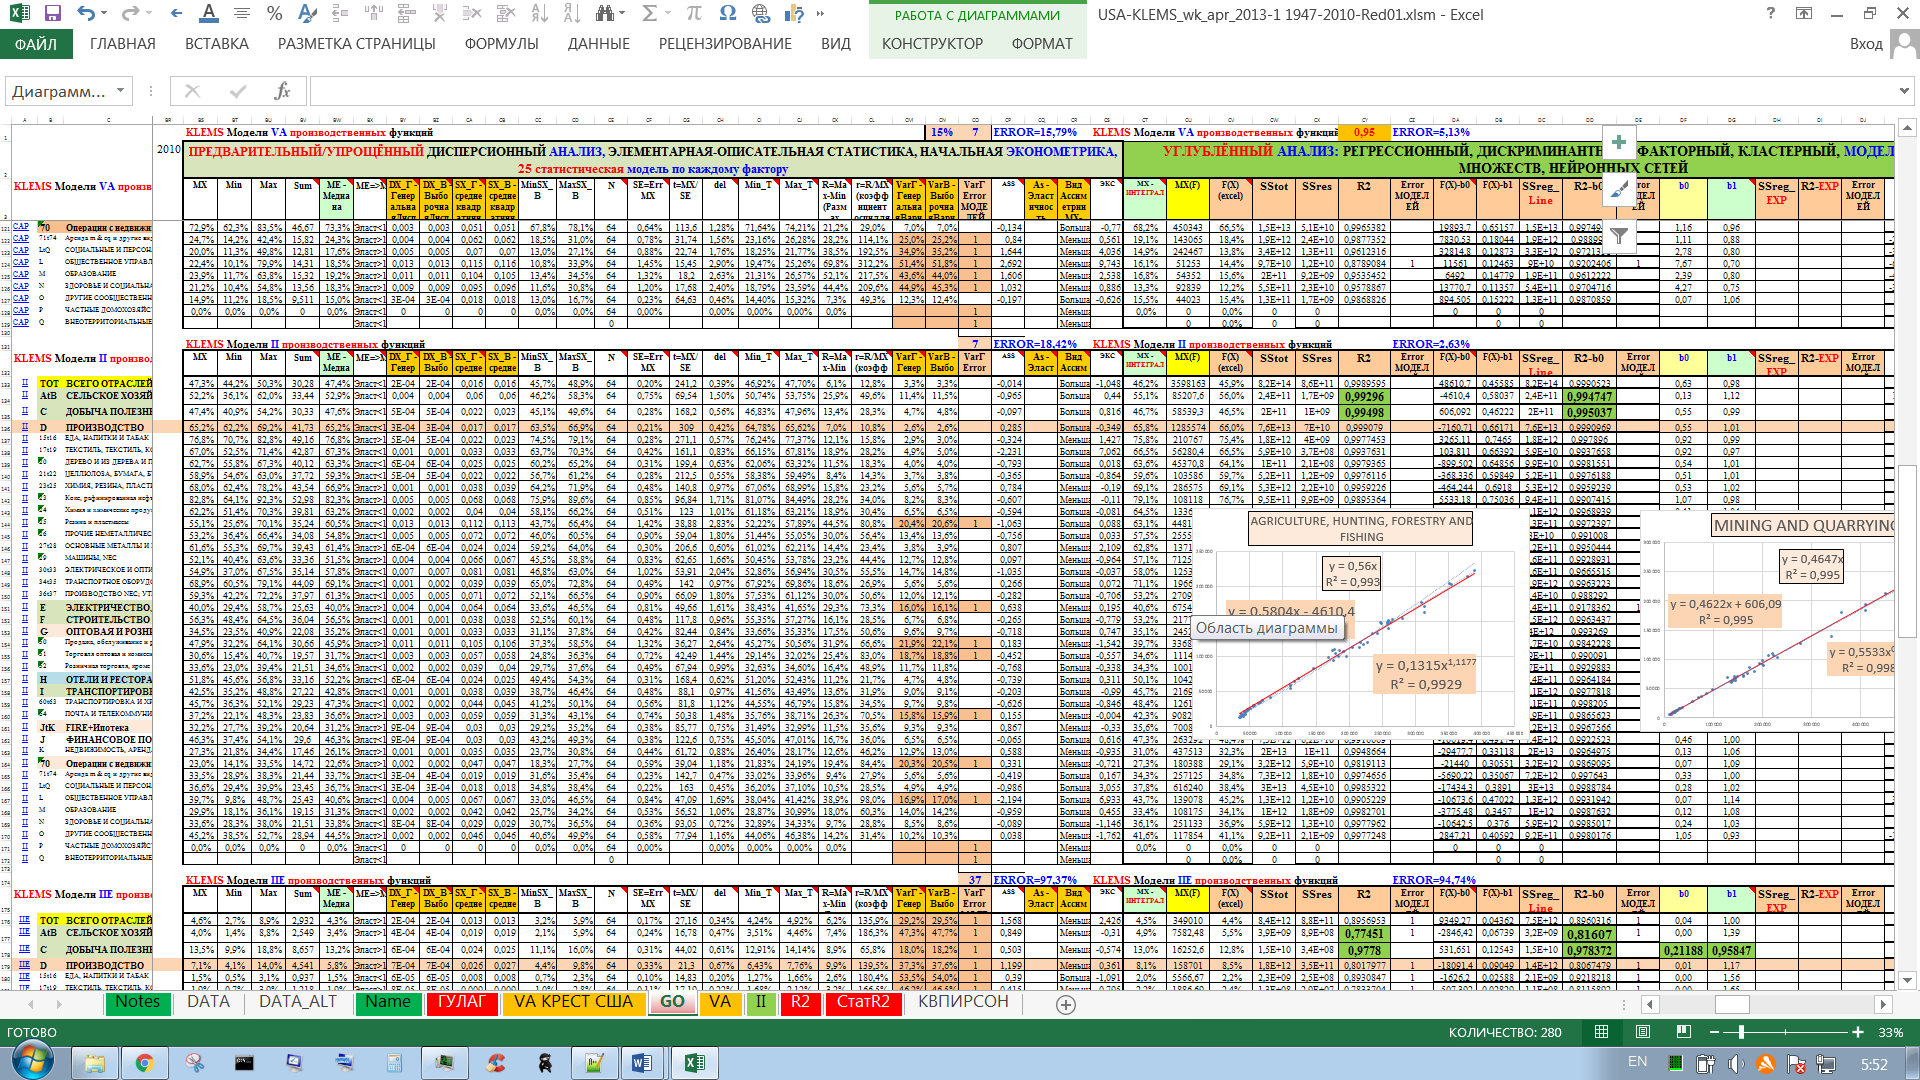Open the ФОРМУЛЫ ribbon tab
The height and width of the screenshot is (1080, 1920).
pos(501,44)
